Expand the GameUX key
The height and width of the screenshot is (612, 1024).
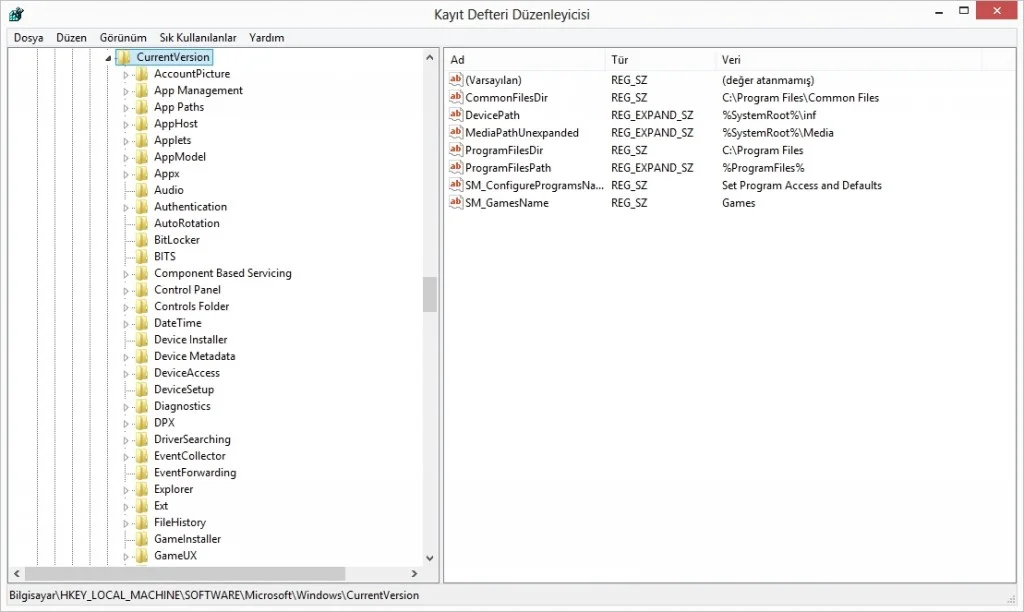(126, 556)
